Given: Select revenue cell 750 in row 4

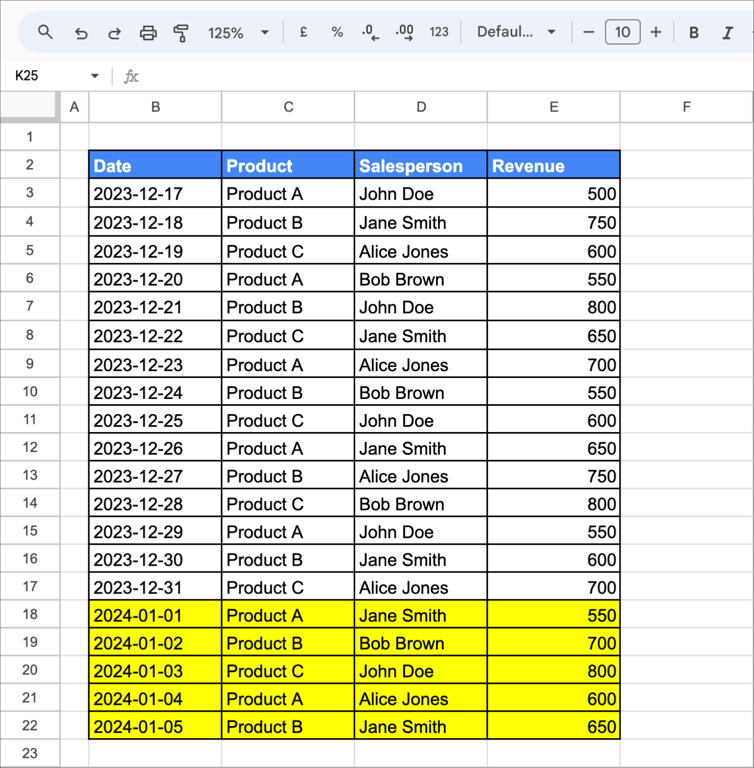Looking at the screenshot, I should coord(554,222).
